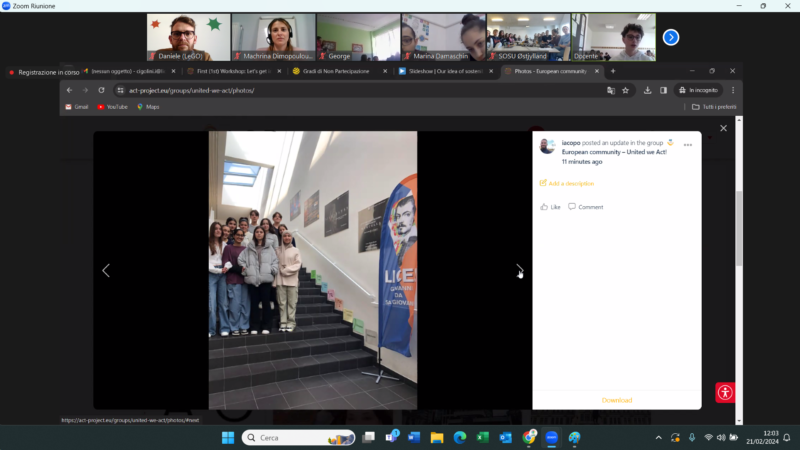Switch to the Gradi di Non Partecipazione tab
800x450 pixels.
click(x=335, y=72)
